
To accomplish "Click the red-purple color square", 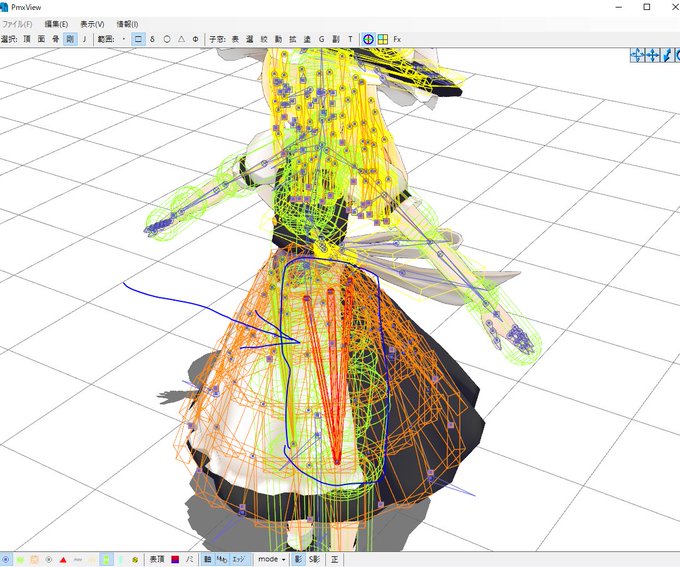I will click(x=175, y=560).
